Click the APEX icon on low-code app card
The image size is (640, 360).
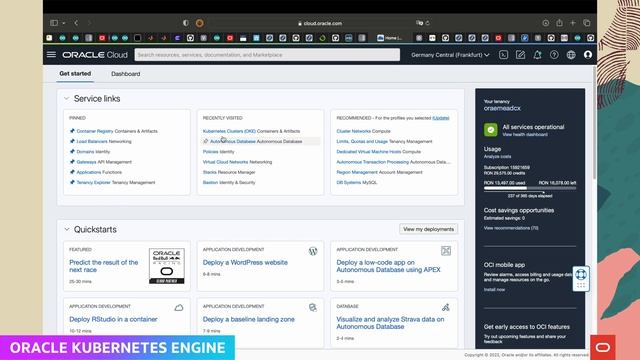click(446, 251)
